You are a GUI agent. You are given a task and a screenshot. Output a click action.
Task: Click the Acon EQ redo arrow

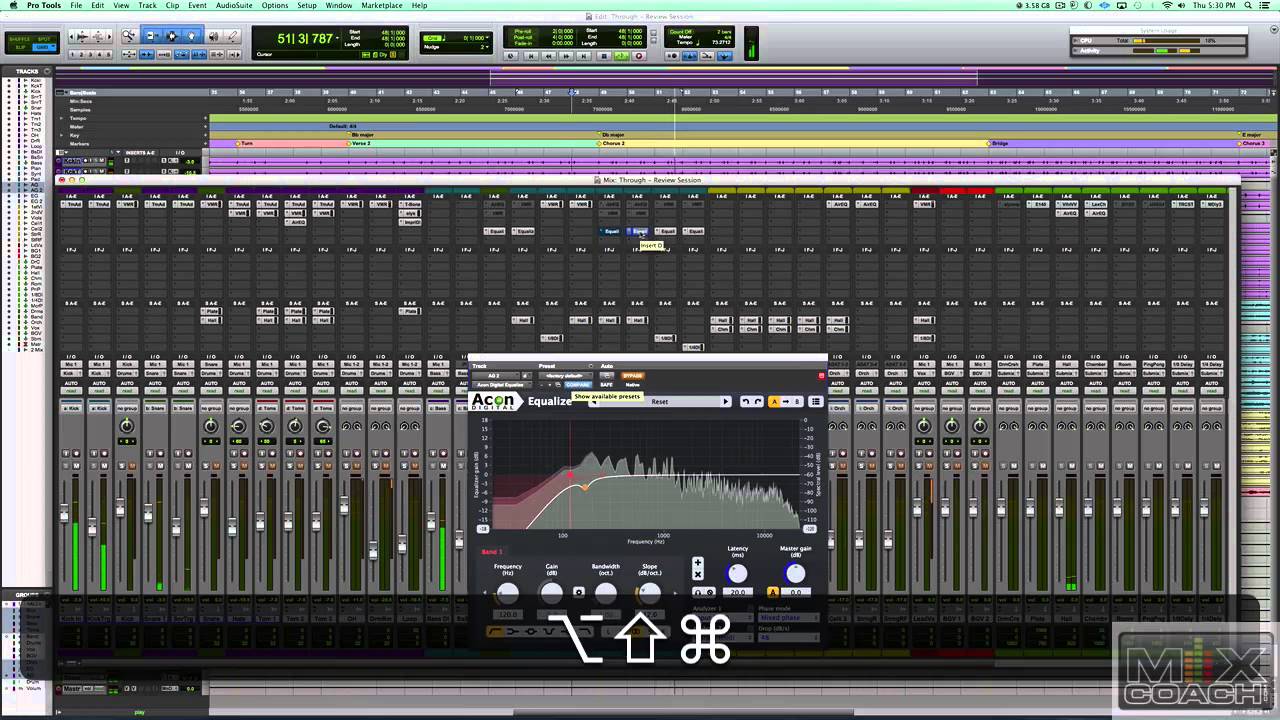[x=758, y=401]
